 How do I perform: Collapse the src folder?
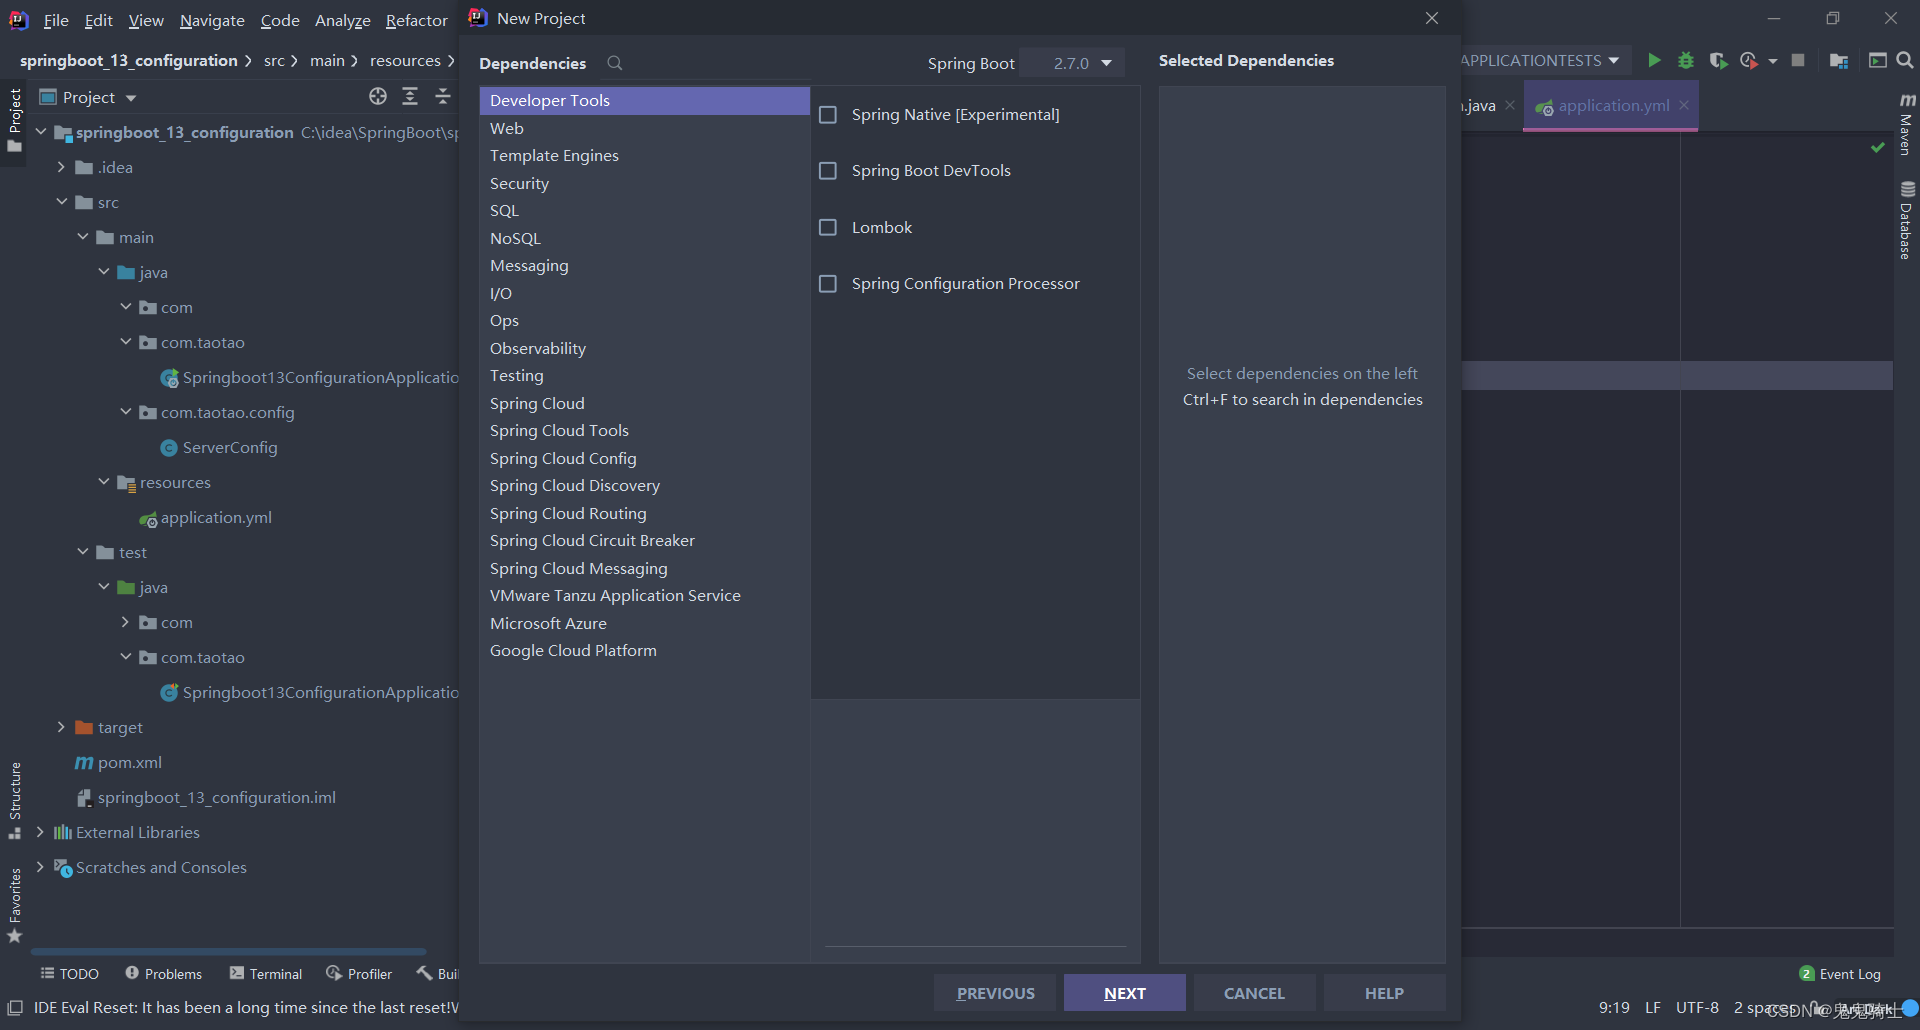click(x=61, y=202)
